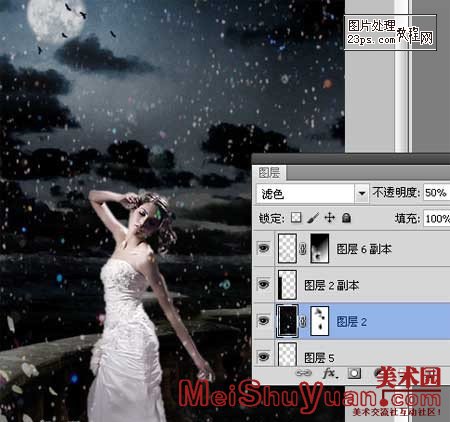
Task: Select the layer name 图层 6 副本
Action: (364, 249)
